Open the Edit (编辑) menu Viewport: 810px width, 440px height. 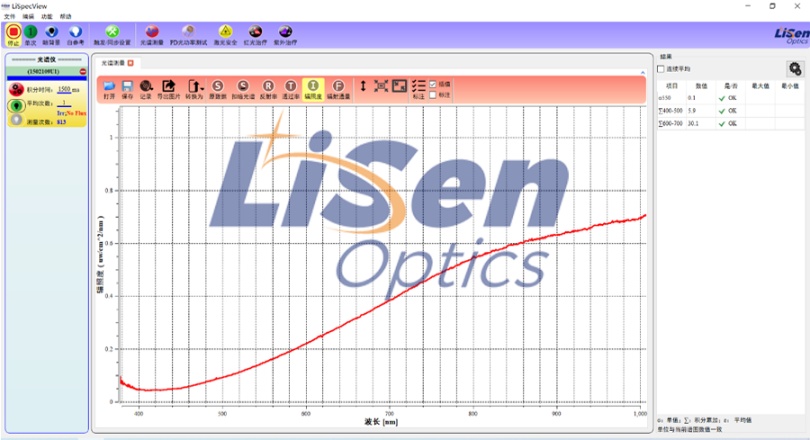coord(28,17)
